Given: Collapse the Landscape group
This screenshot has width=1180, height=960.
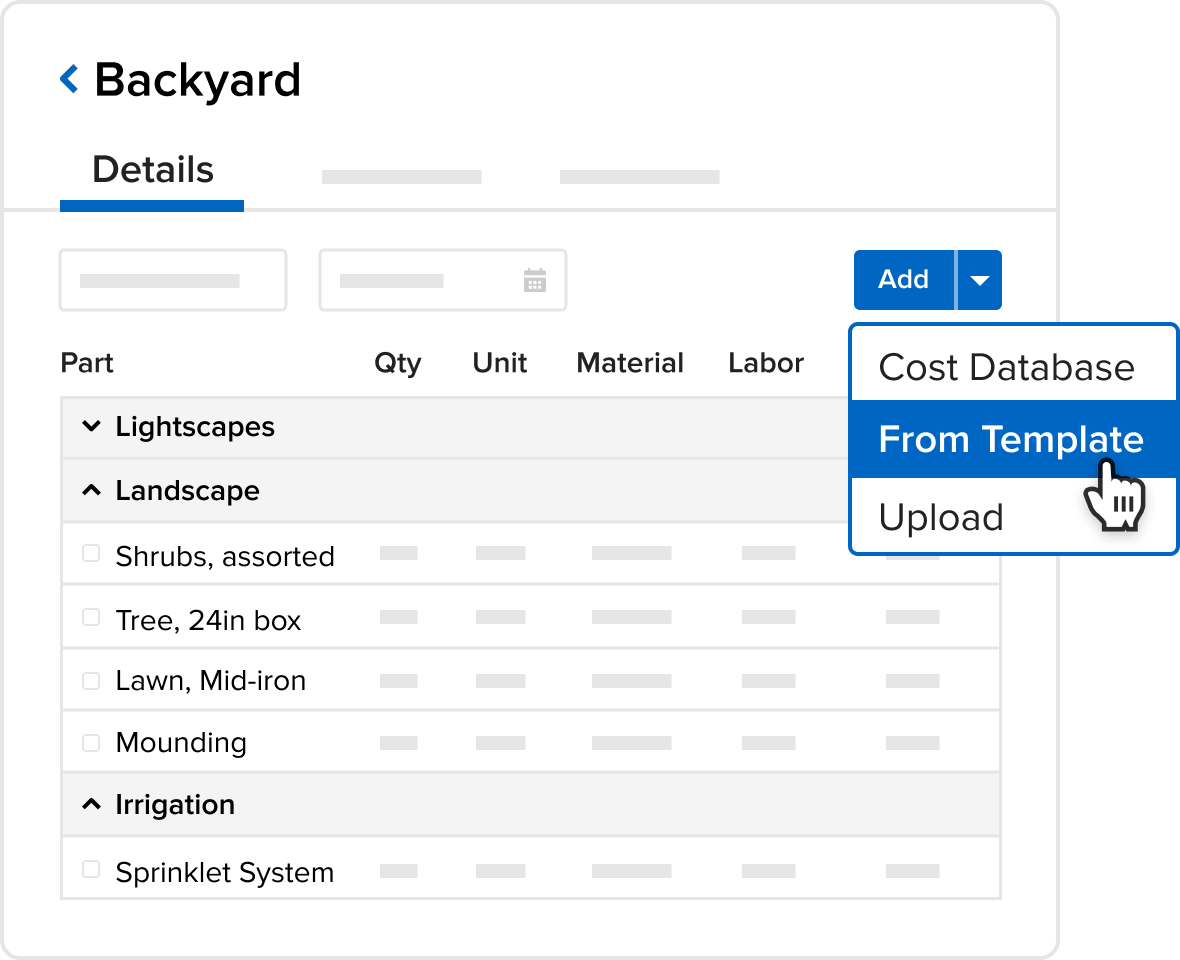Looking at the screenshot, I should [91, 491].
